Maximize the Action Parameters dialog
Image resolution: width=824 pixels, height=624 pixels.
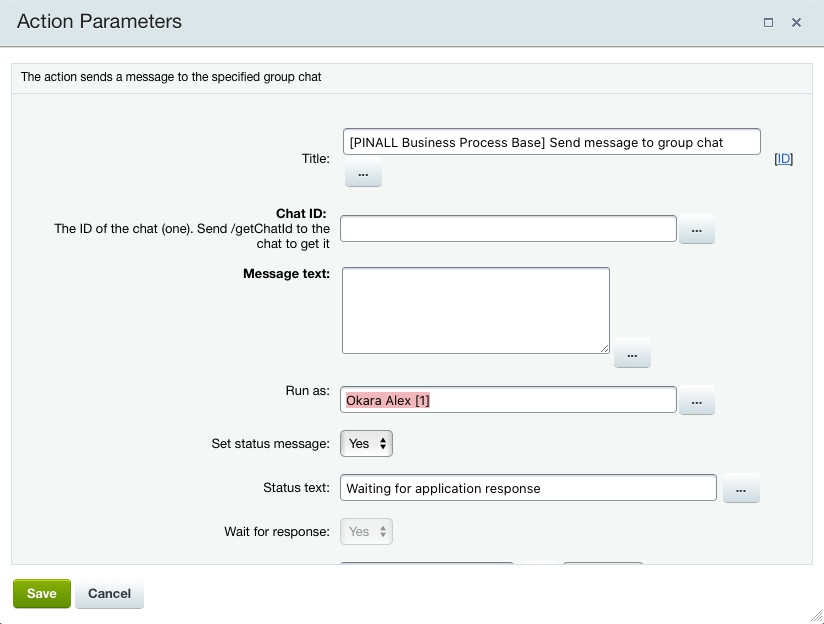768,22
